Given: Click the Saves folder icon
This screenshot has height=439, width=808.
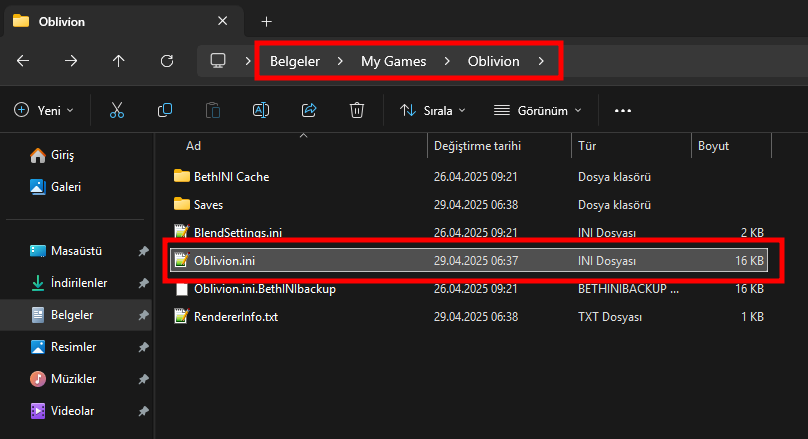Looking at the screenshot, I should tap(181, 204).
